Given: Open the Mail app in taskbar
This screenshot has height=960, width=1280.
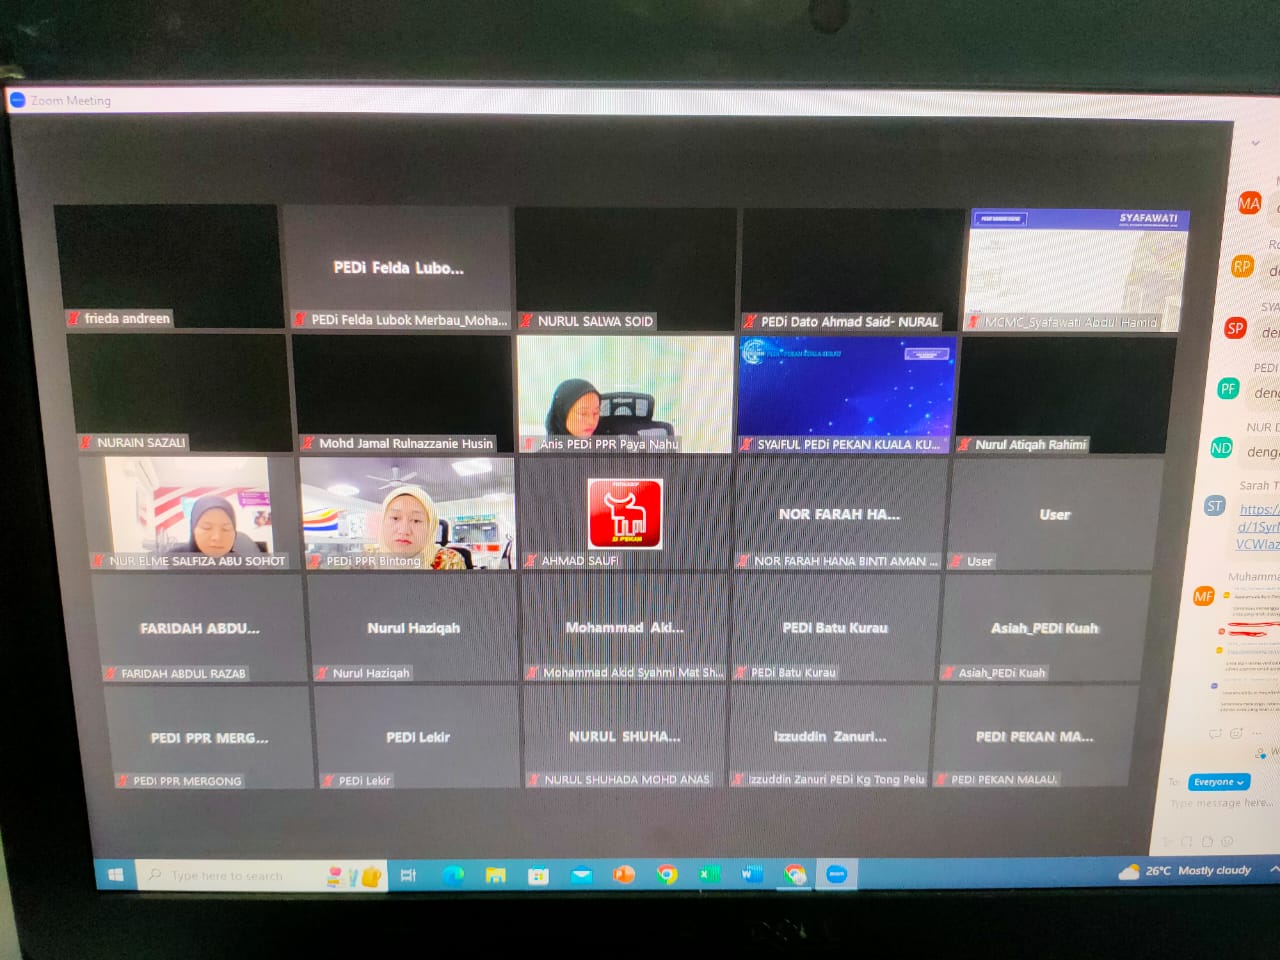Looking at the screenshot, I should tap(581, 875).
